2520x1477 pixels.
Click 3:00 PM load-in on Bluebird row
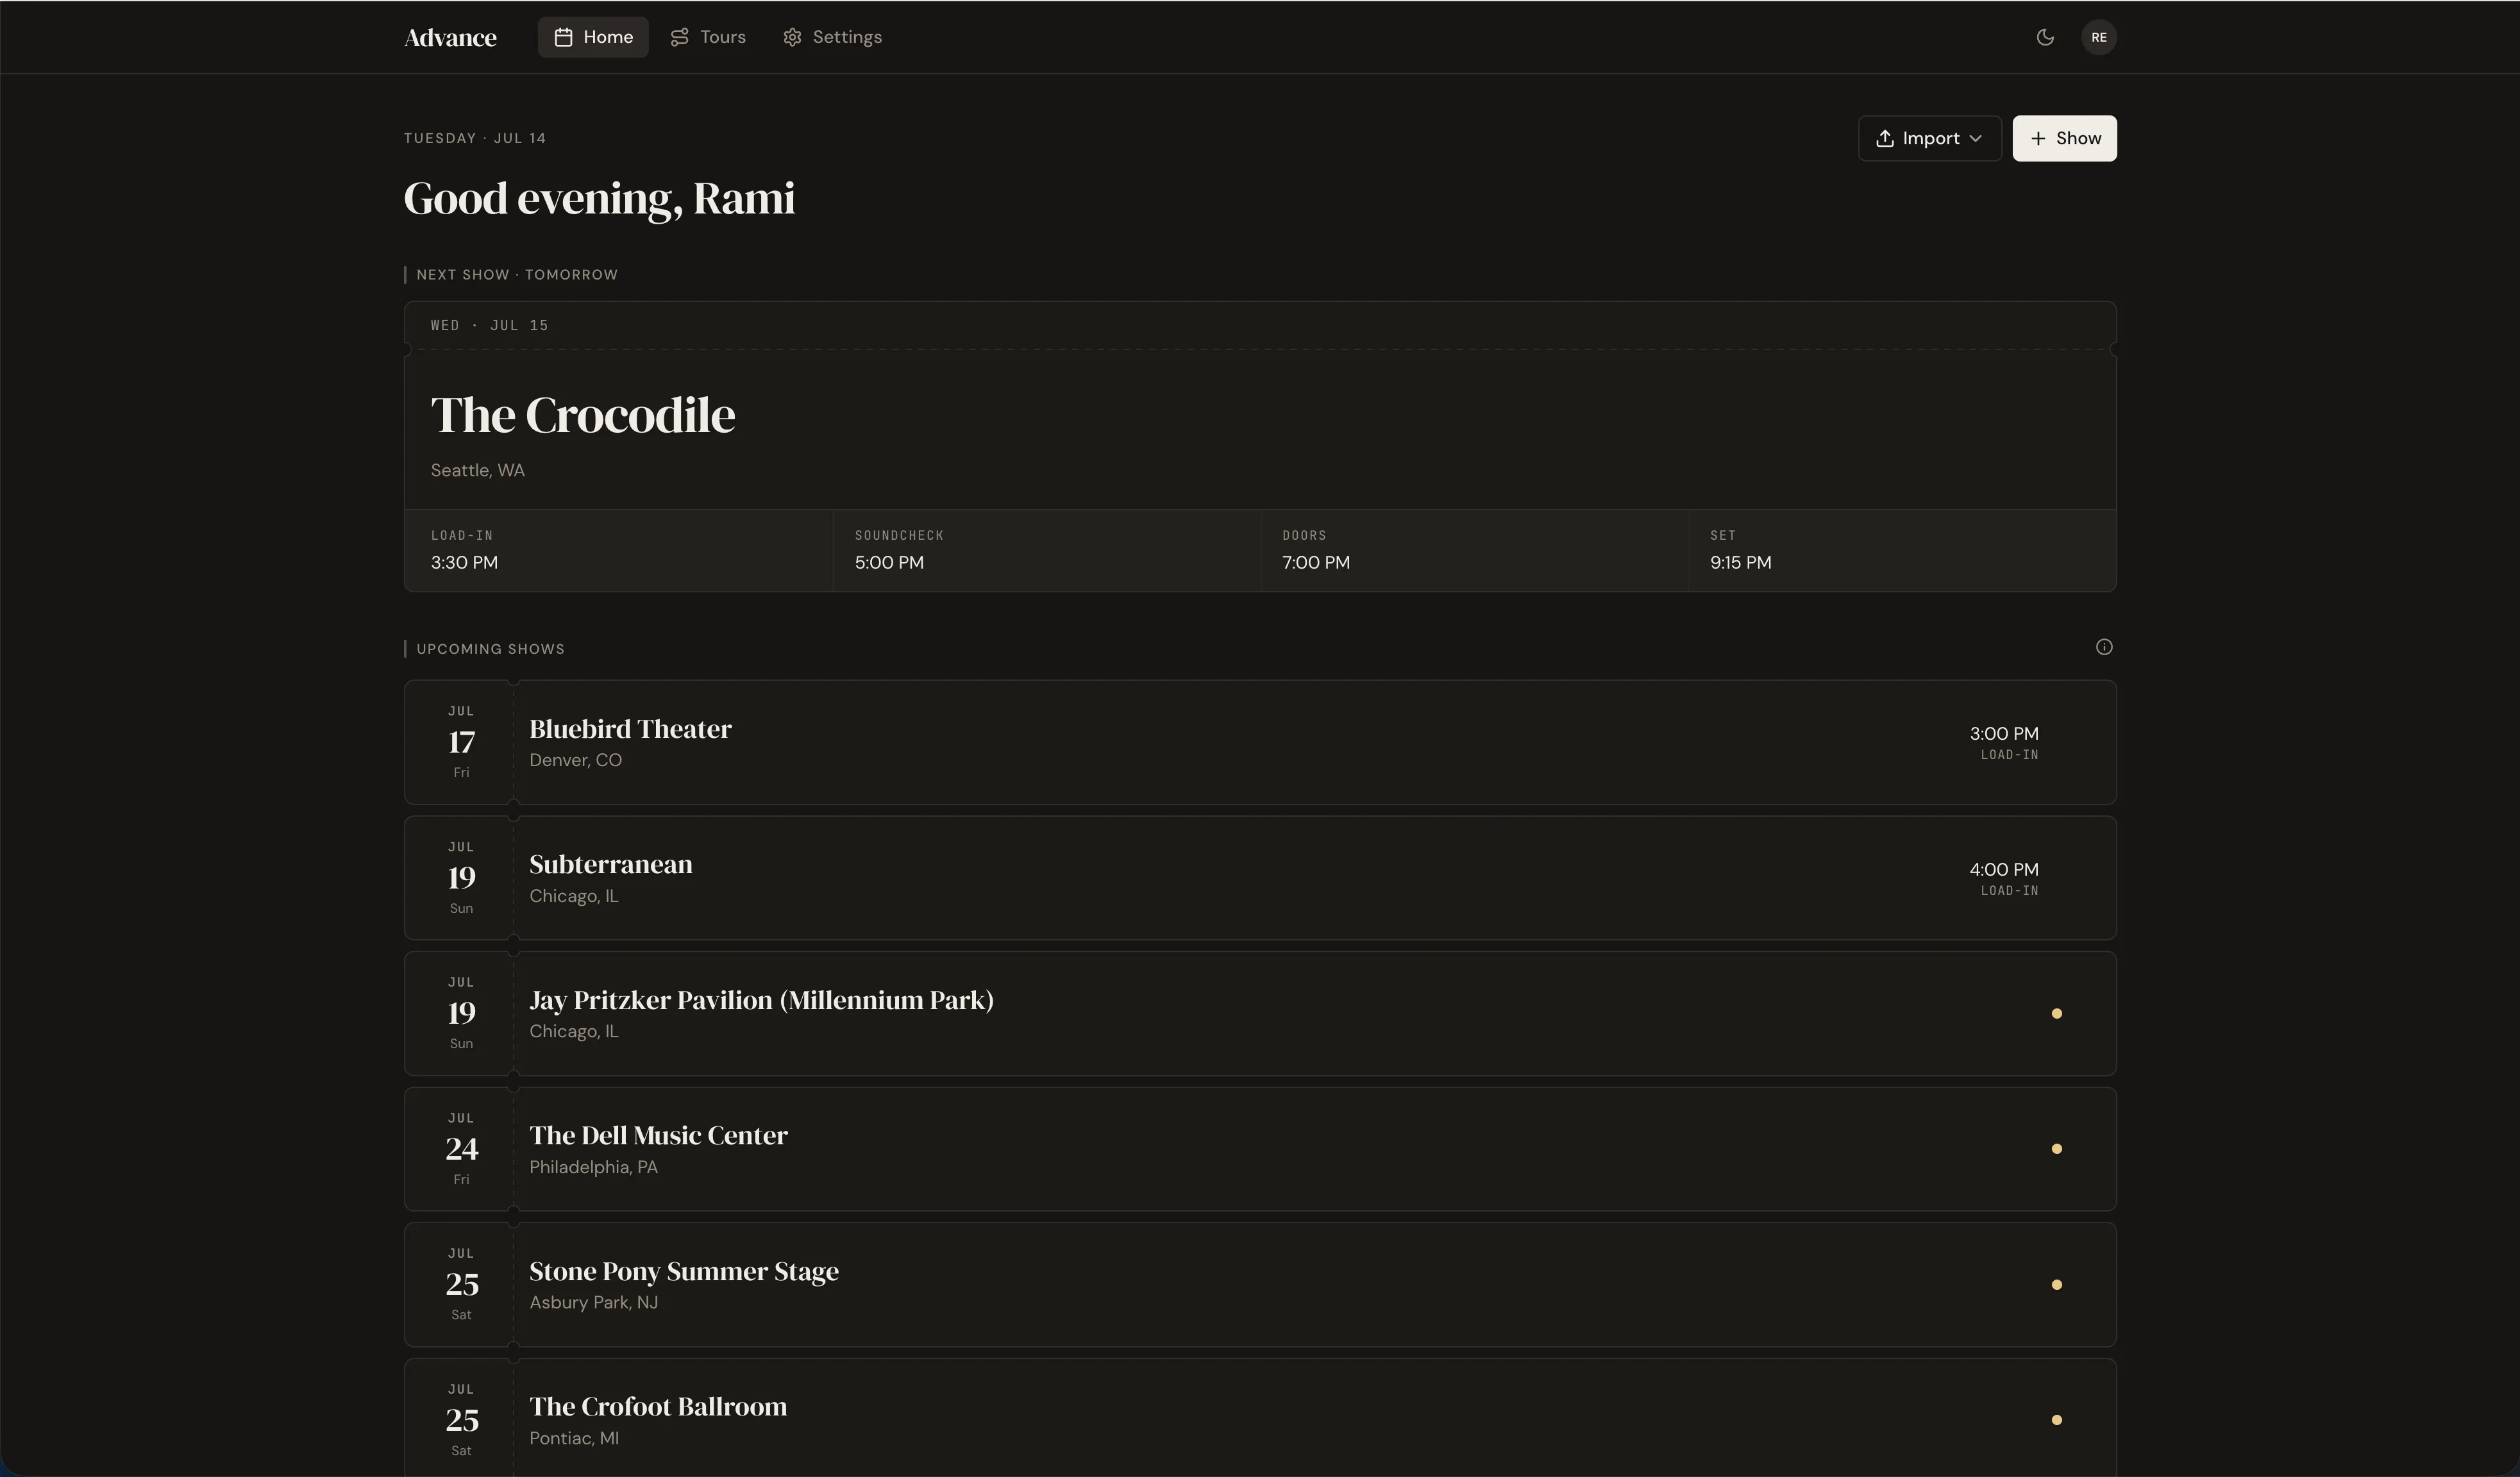[x=2003, y=742]
